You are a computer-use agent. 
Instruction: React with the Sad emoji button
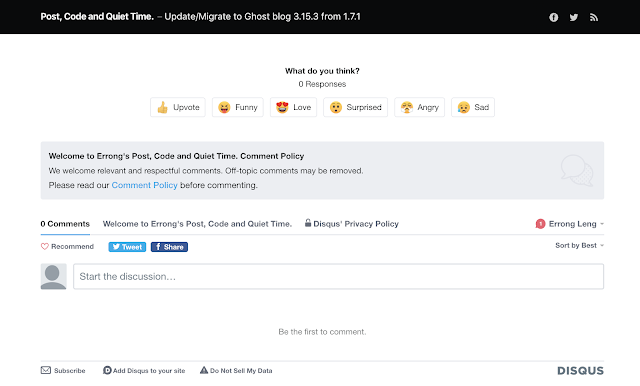(x=473, y=107)
